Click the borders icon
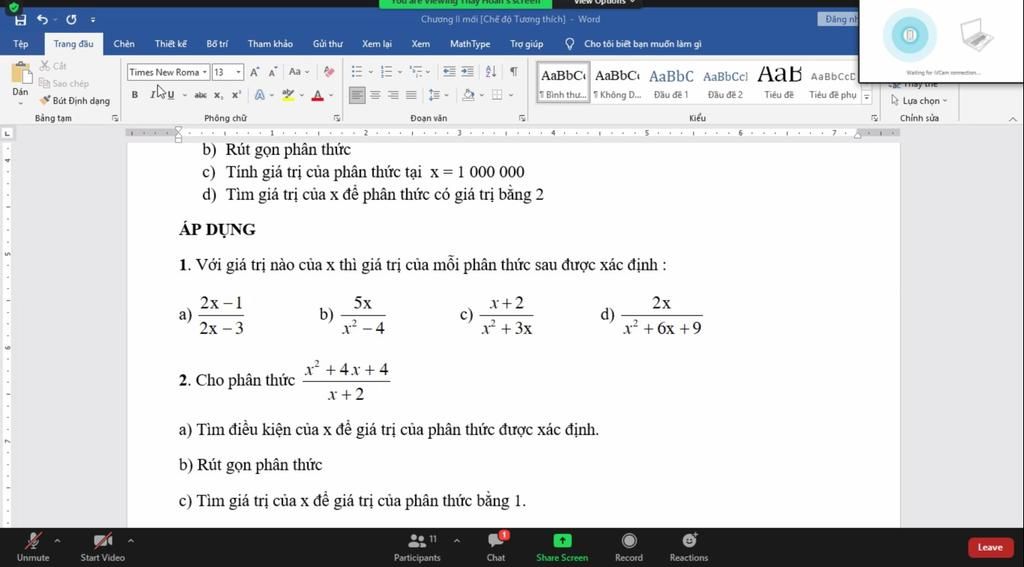Screen dimensions: 1024x567 [x=497, y=95]
